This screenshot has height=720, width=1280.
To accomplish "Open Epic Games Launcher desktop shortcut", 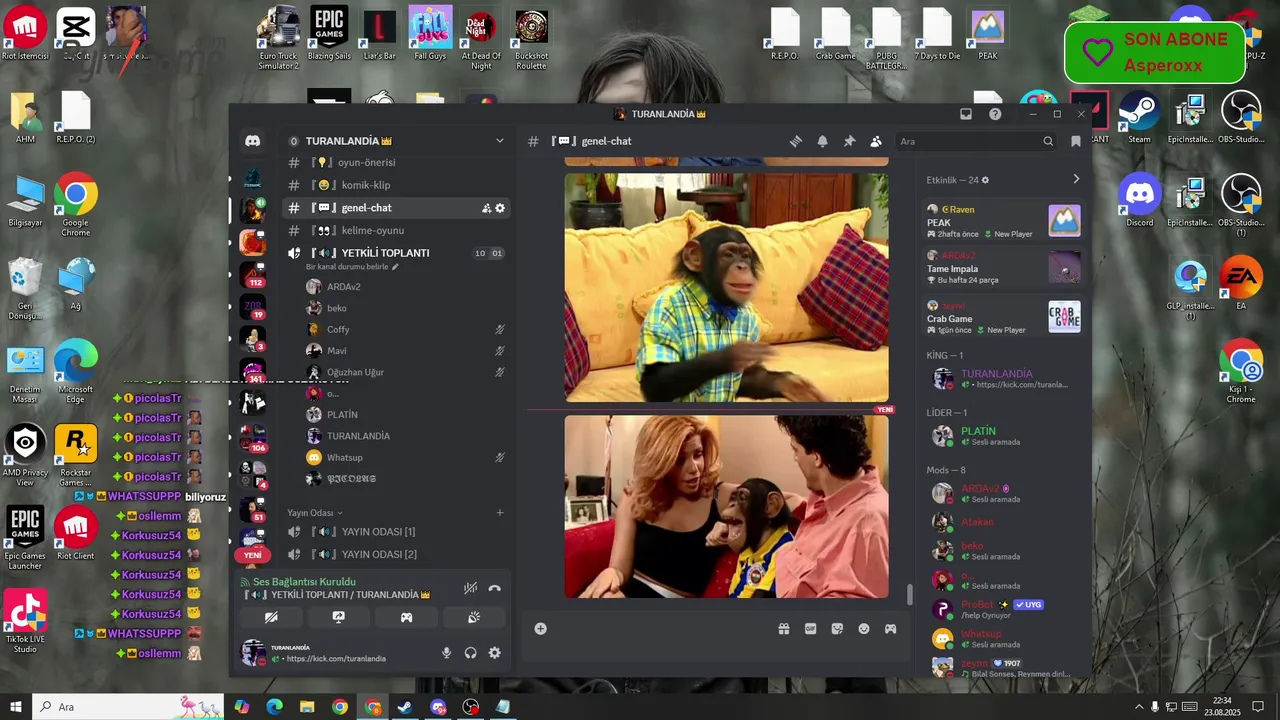I will (25, 539).
